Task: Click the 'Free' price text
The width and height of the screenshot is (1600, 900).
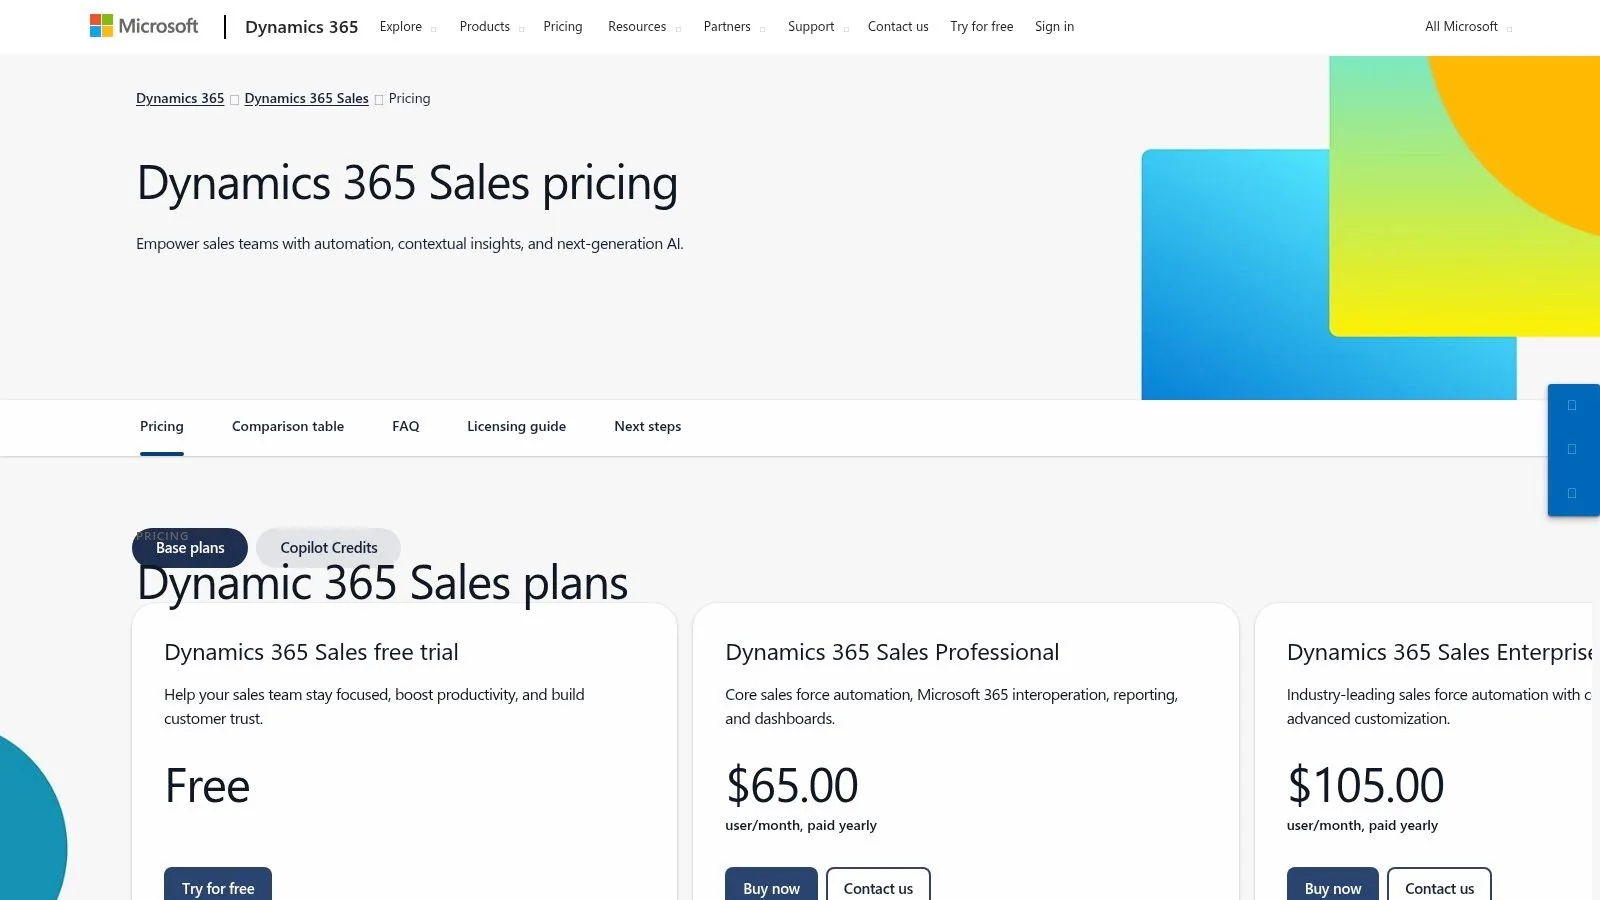Action: tap(207, 786)
